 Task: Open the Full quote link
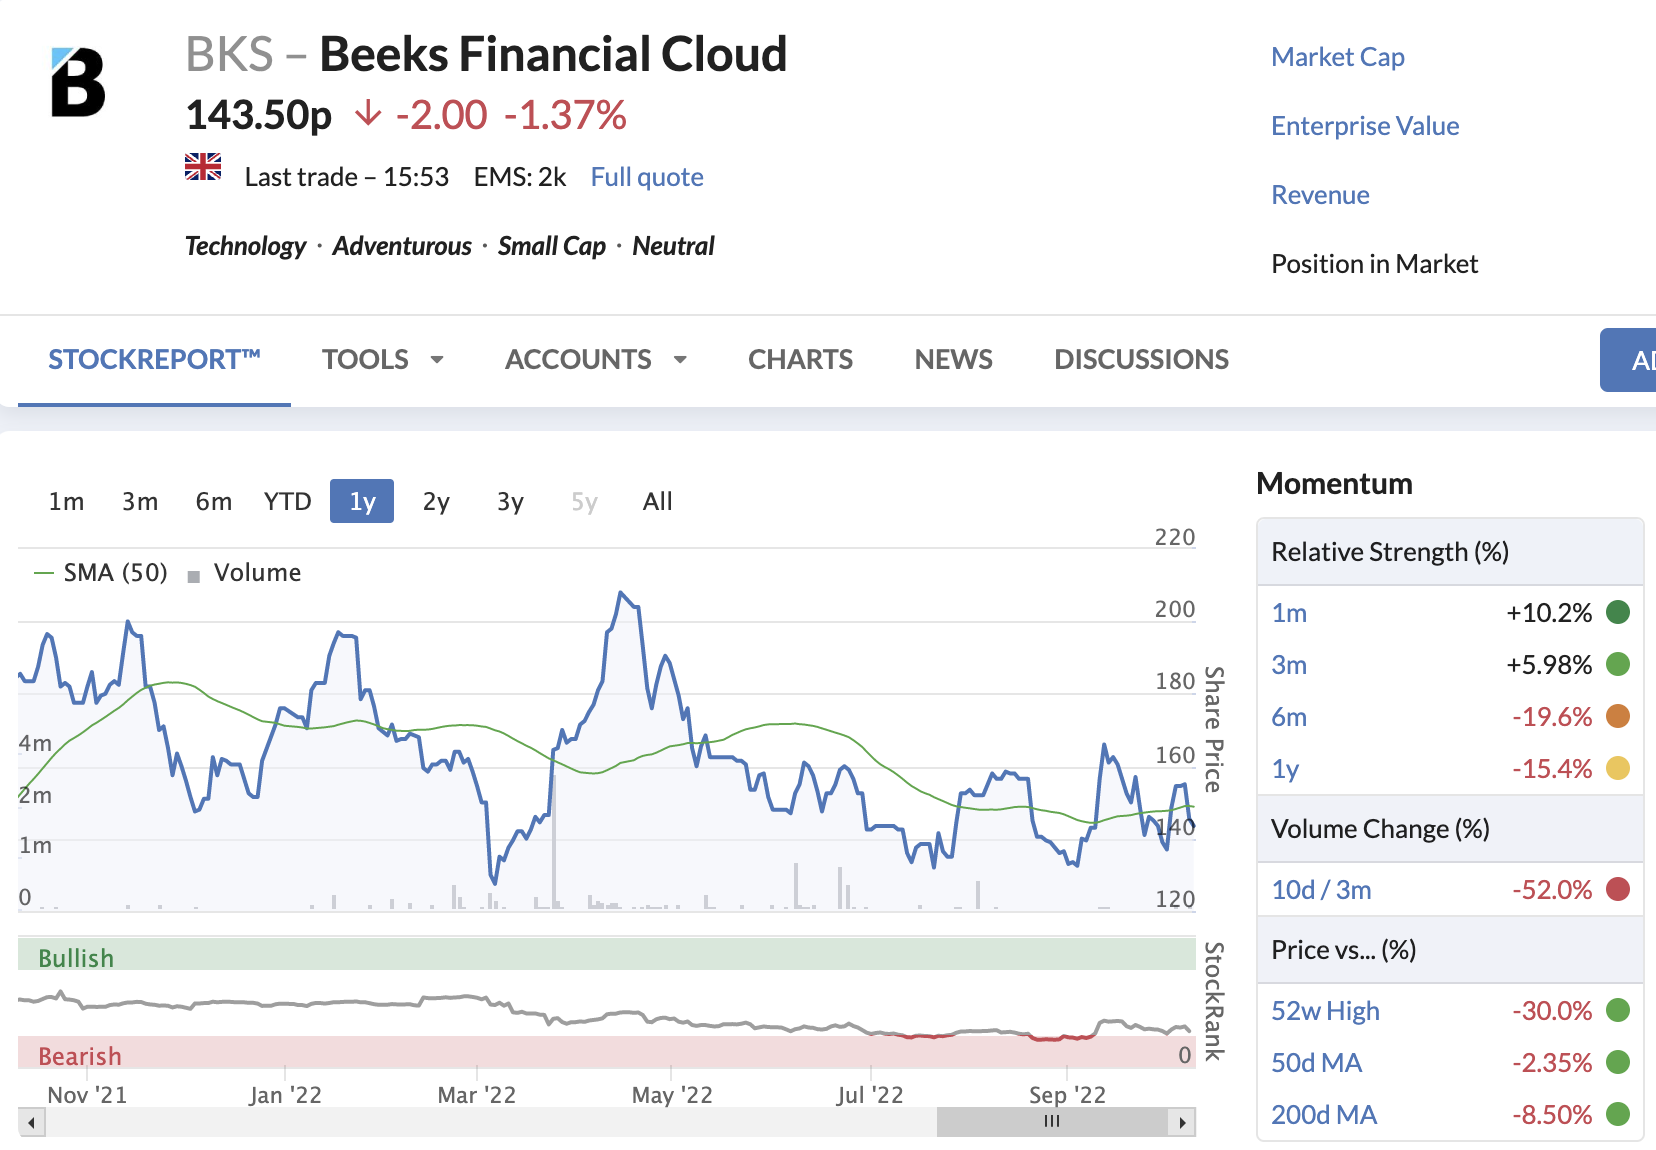[x=647, y=177]
